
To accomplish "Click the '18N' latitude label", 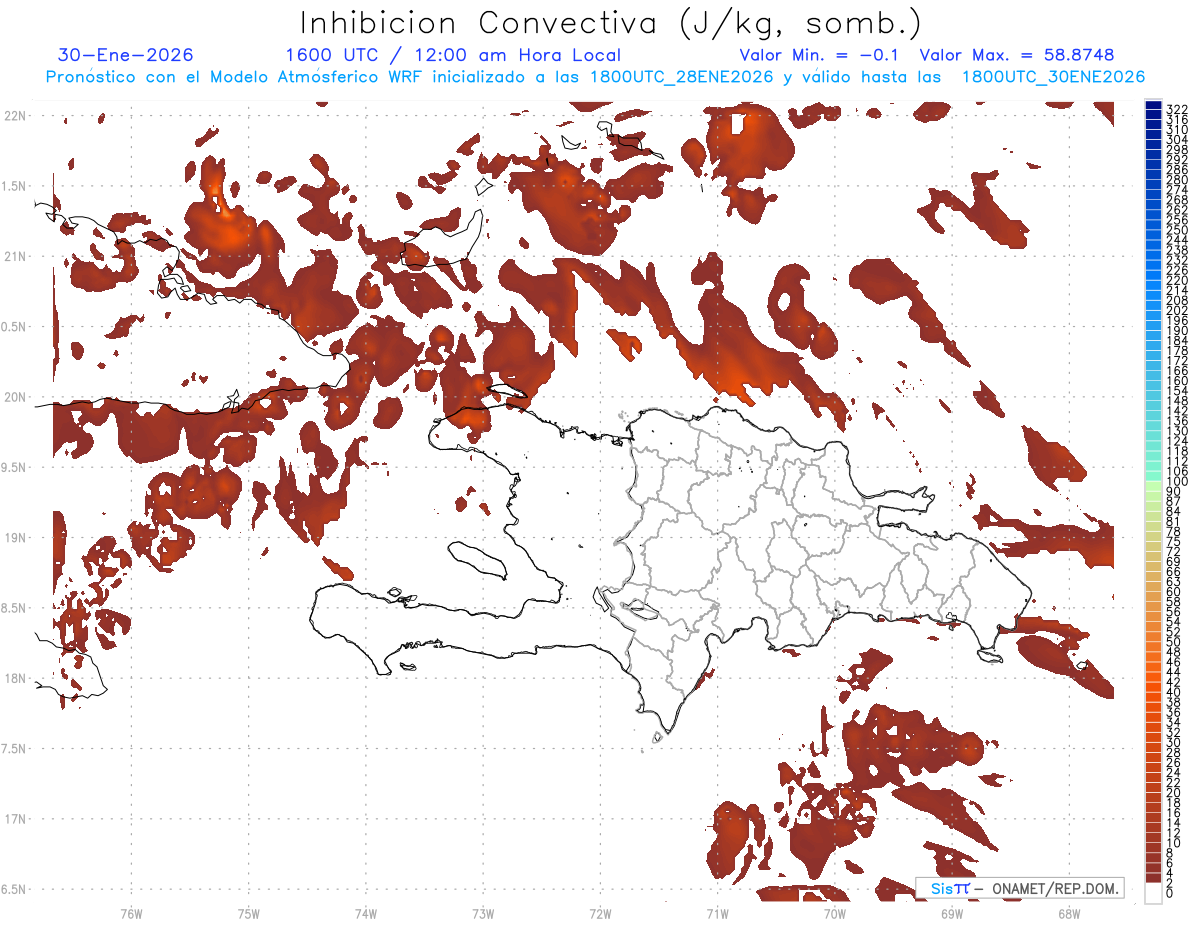I will pos(14,679).
